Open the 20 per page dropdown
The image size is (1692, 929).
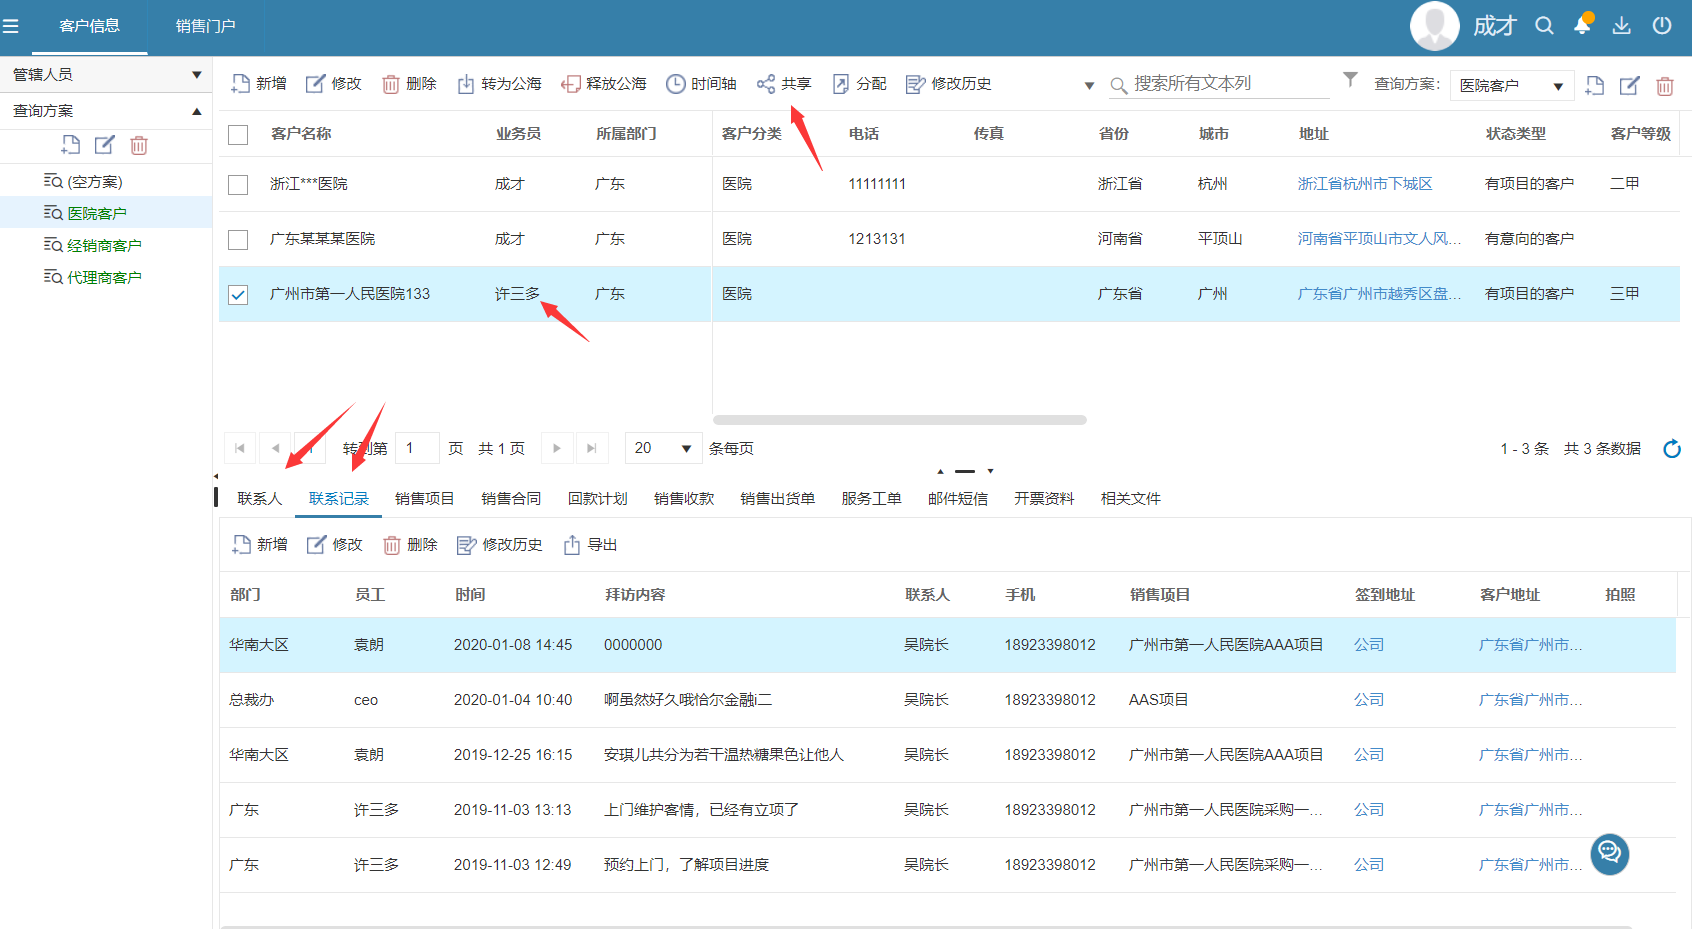pyautogui.click(x=661, y=448)
